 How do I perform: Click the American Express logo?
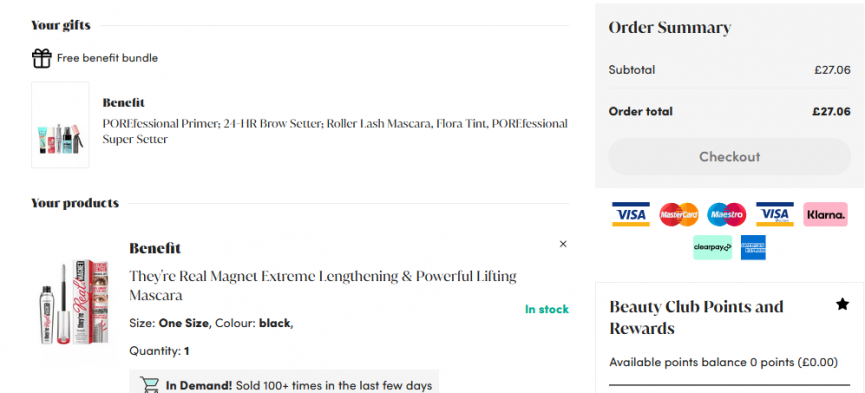(x=753, y=247)
